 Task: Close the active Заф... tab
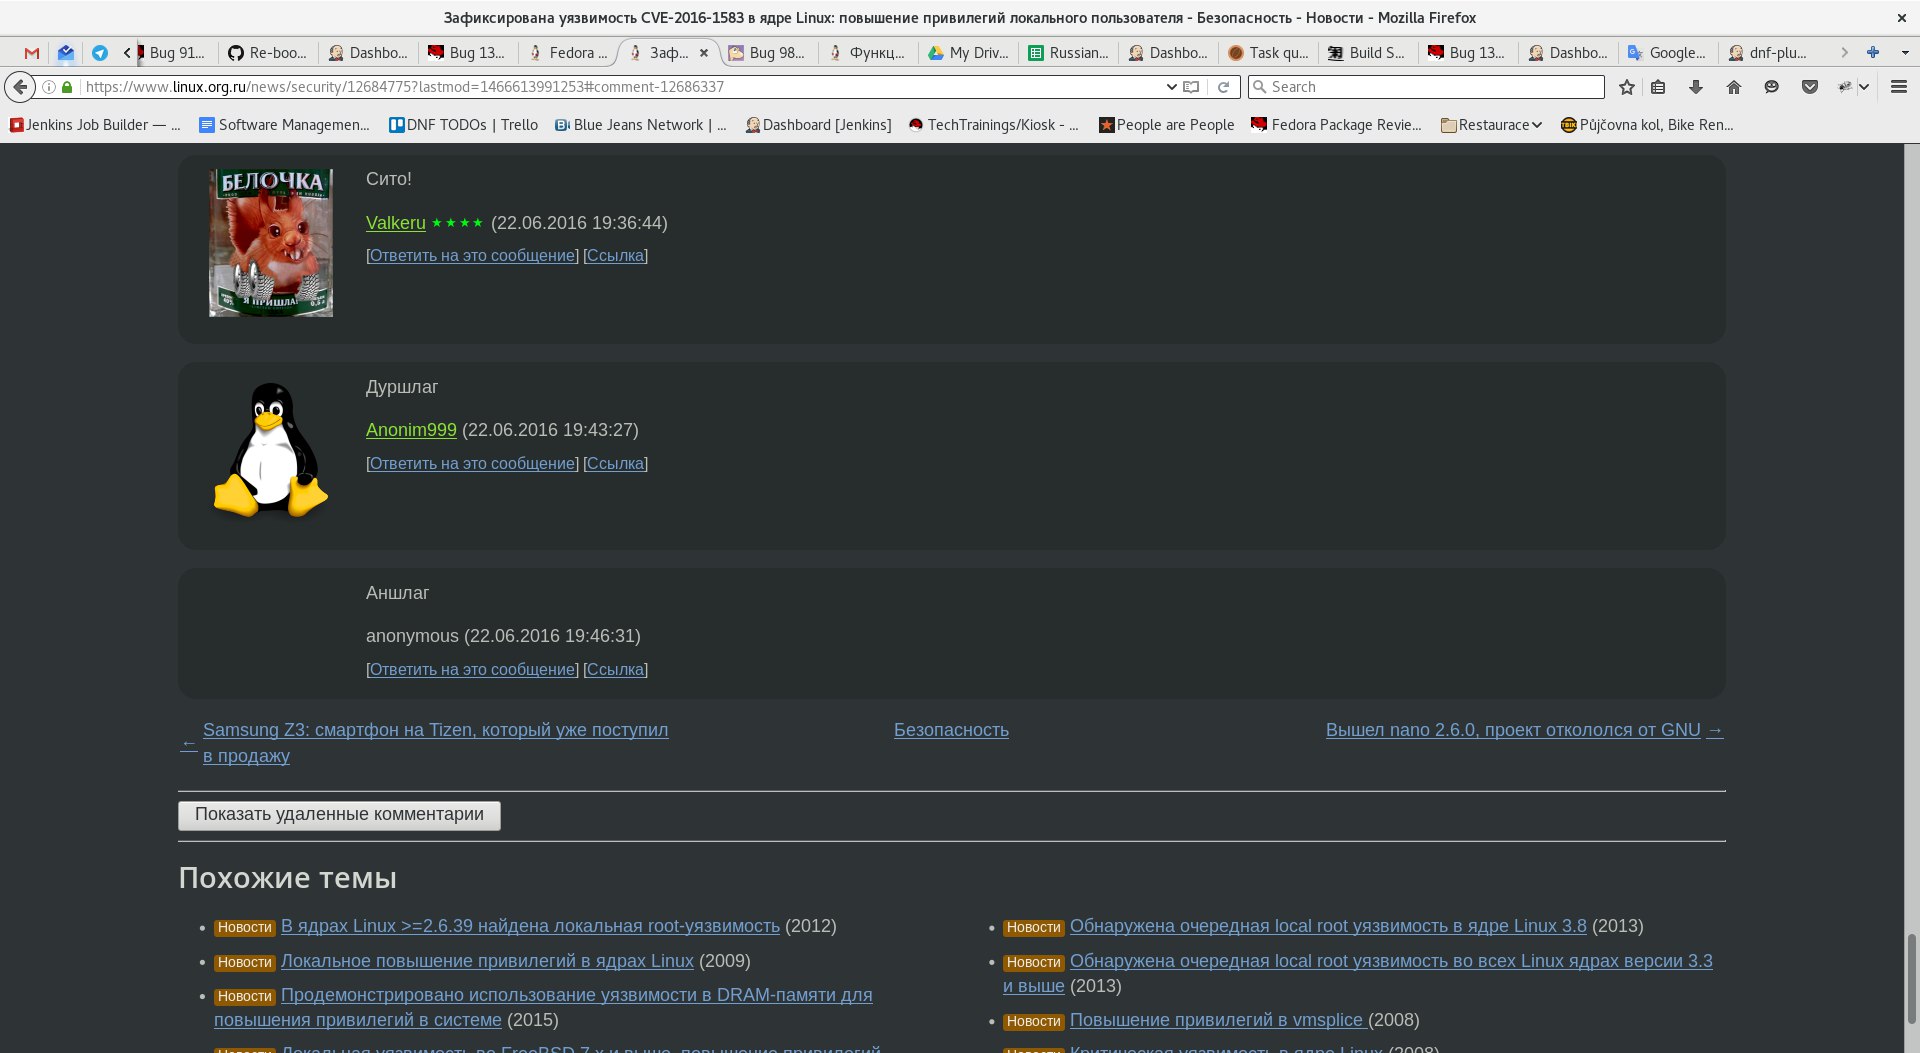[x=704, y=53]
